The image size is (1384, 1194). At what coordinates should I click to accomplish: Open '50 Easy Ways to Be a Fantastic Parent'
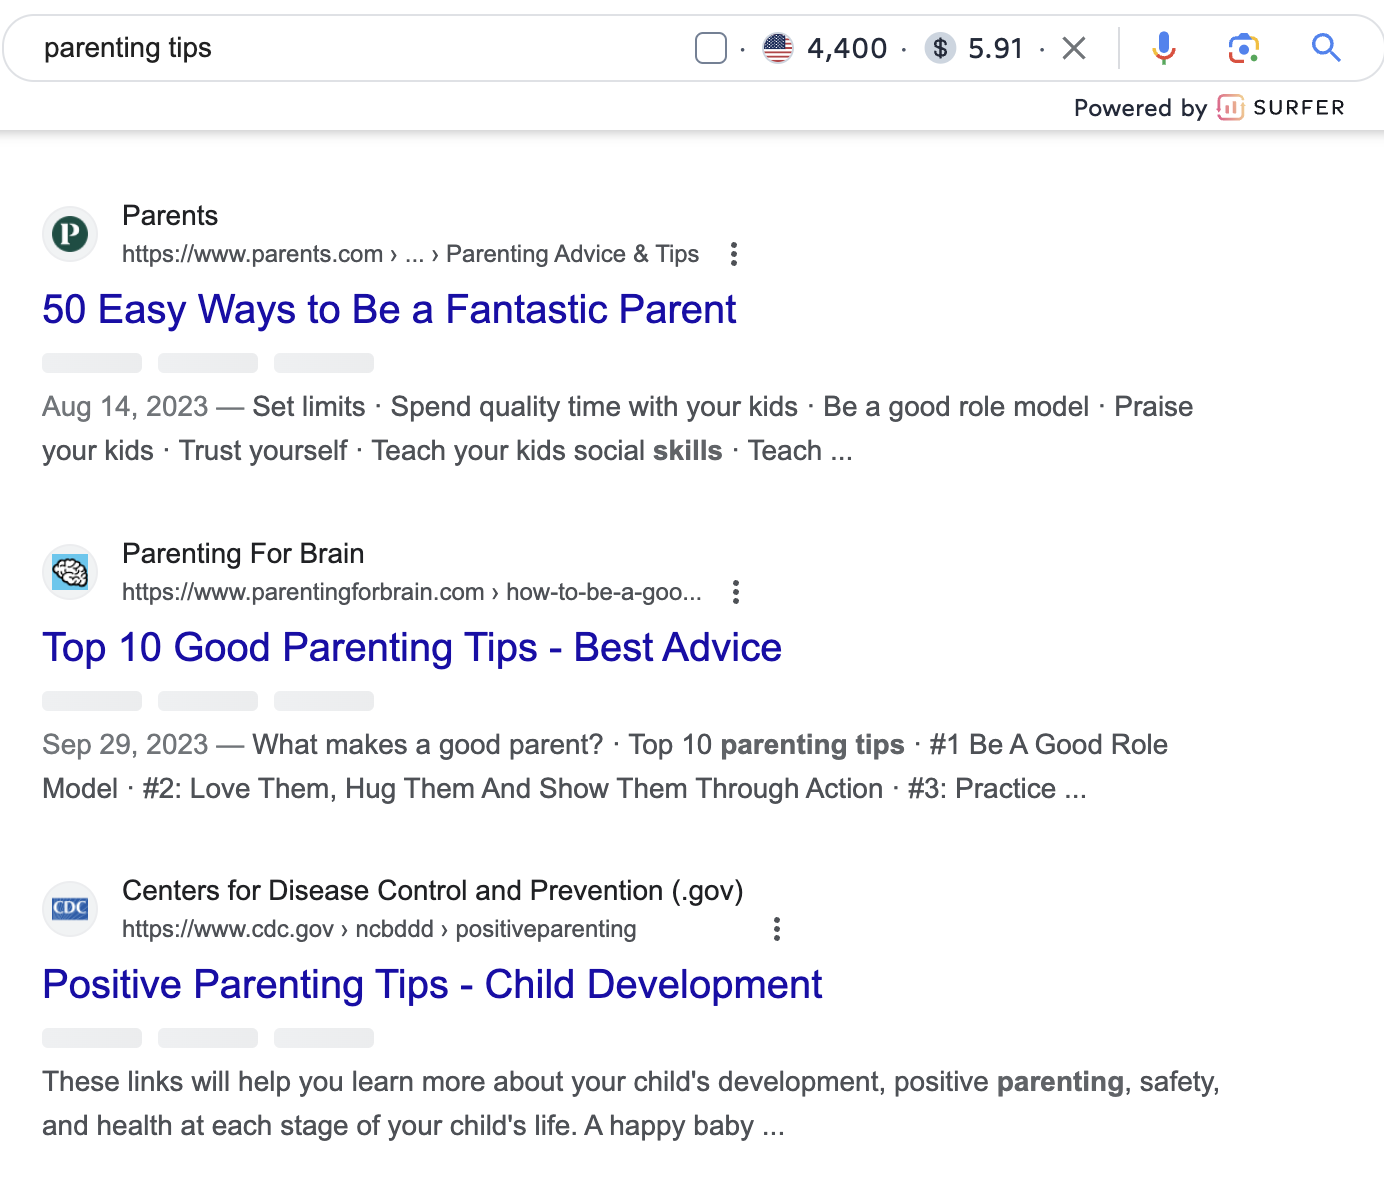point(389,310)
